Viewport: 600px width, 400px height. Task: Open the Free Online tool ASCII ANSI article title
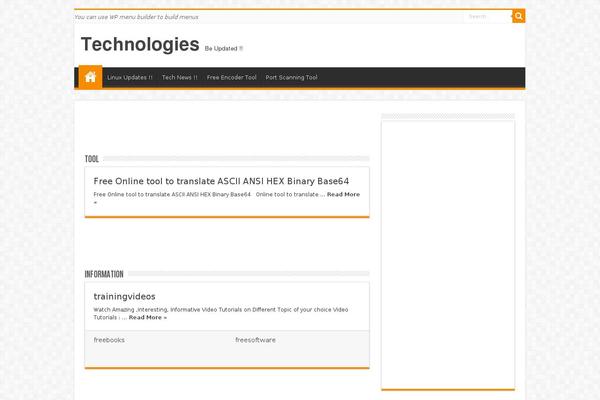(221, 181)
